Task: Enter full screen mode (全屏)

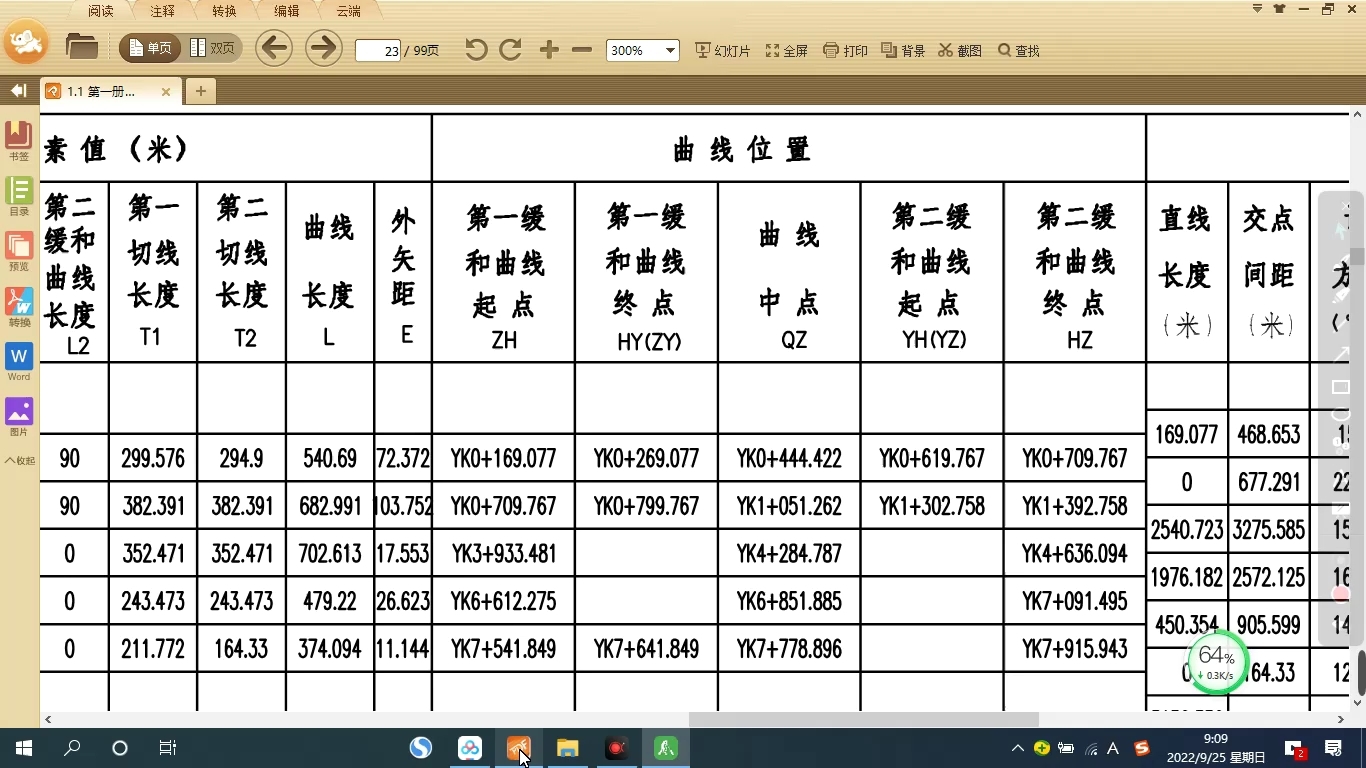Action: [x=787, y=51]
